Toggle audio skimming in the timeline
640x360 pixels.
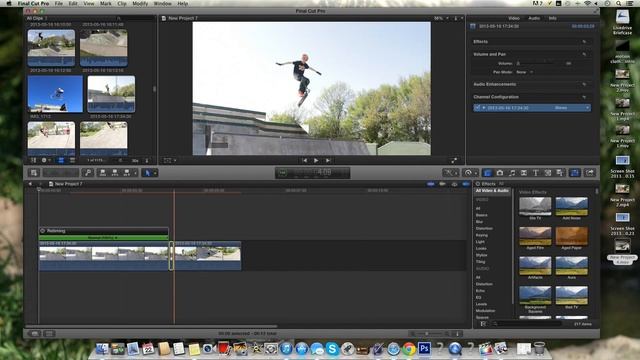[x=442, y=184]
